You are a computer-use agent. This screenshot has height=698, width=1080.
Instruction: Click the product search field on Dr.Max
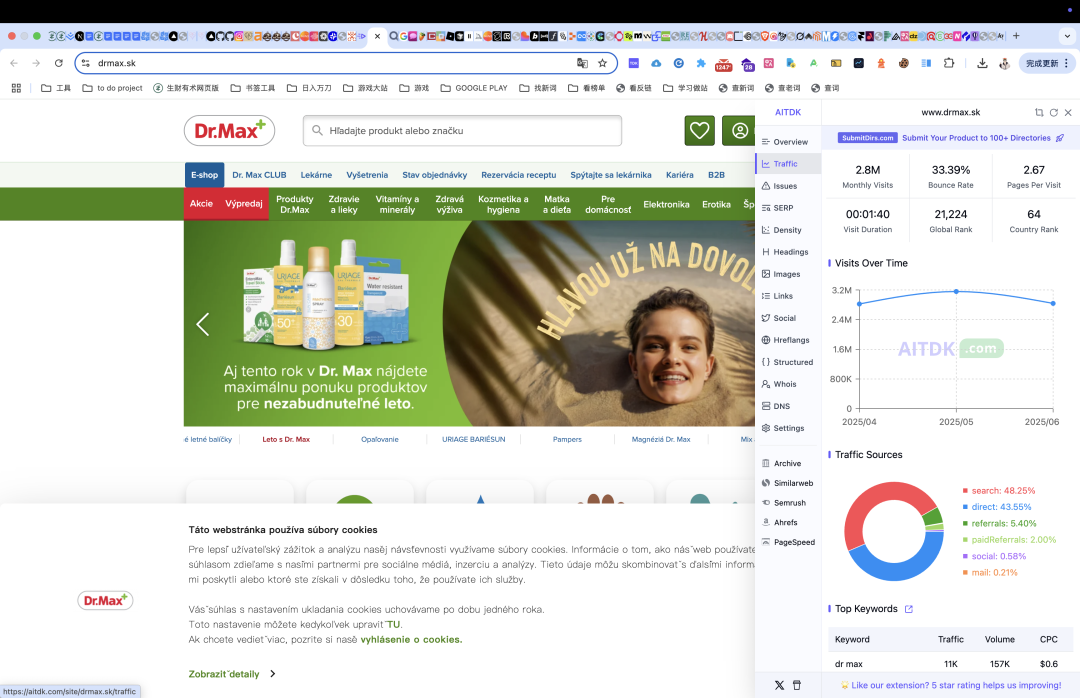pos(462,131)
